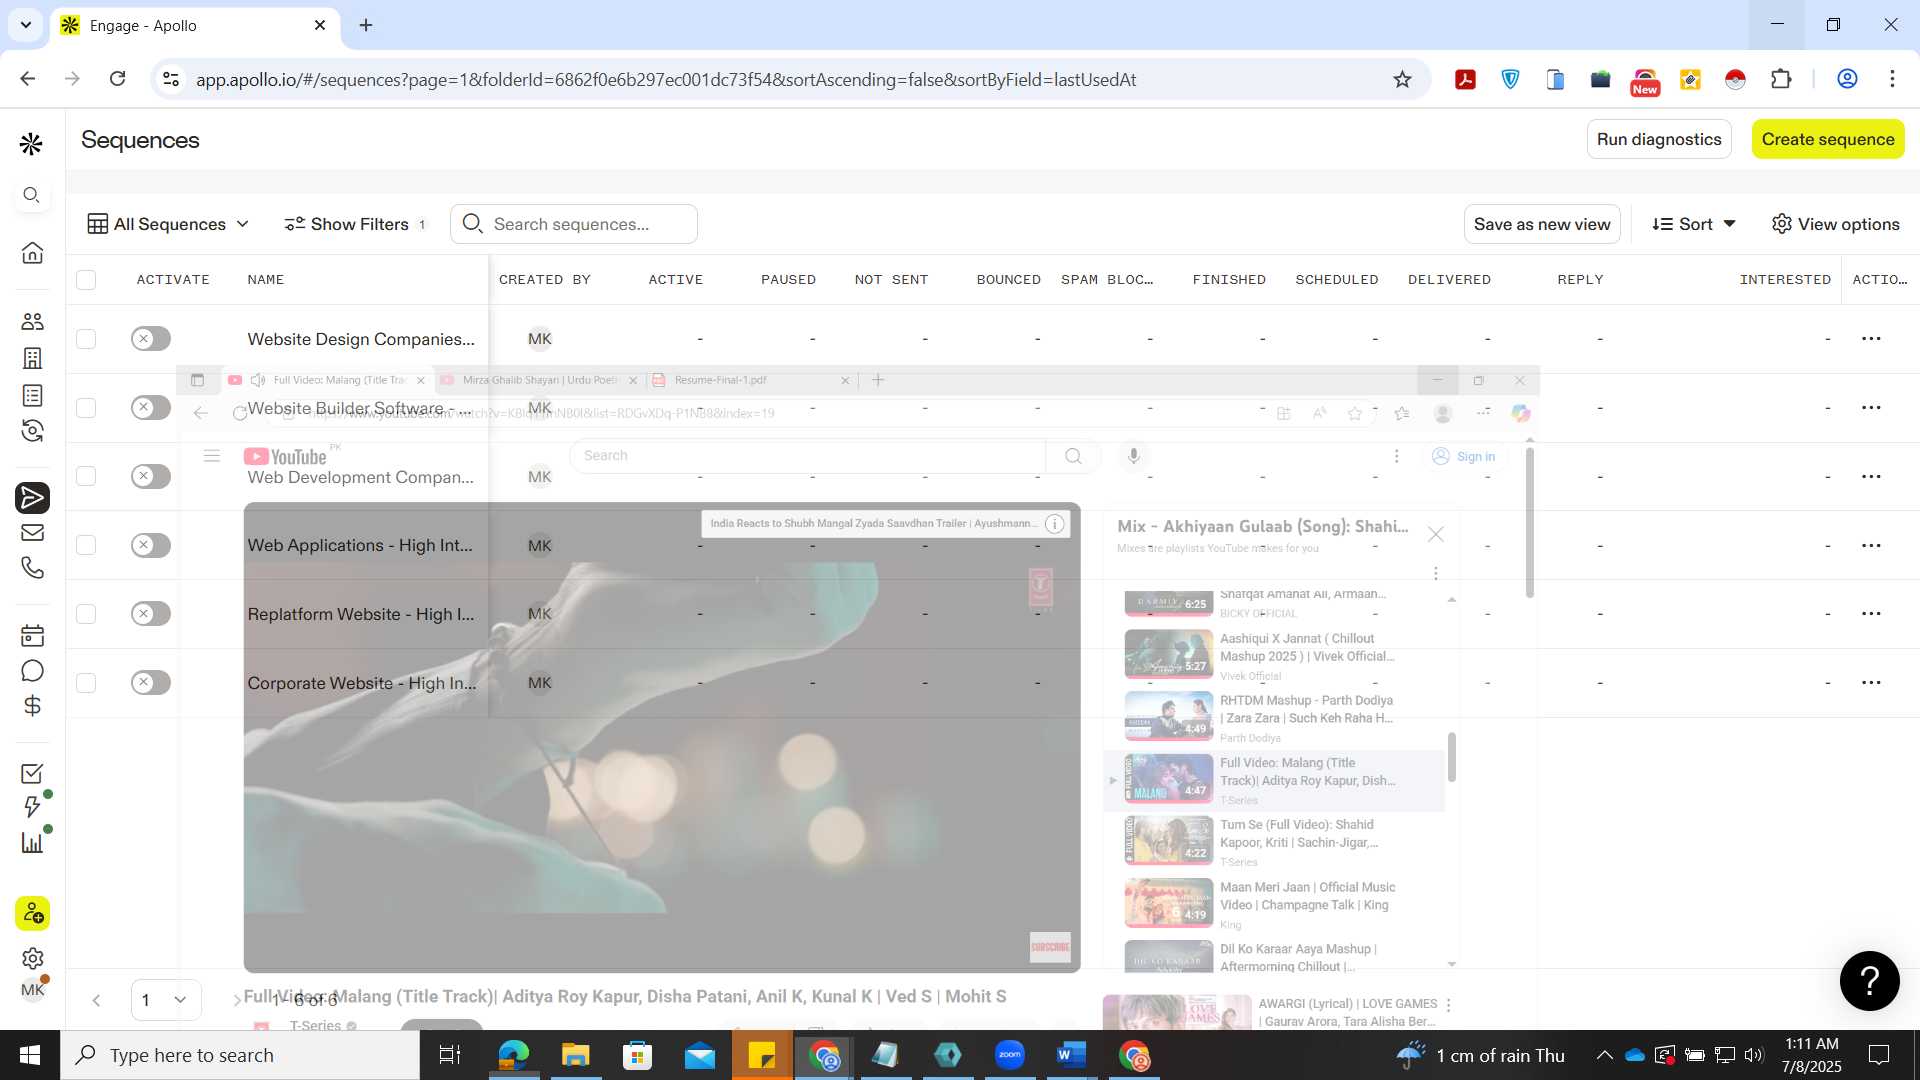Click Save as new view
1920x1080 pixels.
click(1541, 224)
